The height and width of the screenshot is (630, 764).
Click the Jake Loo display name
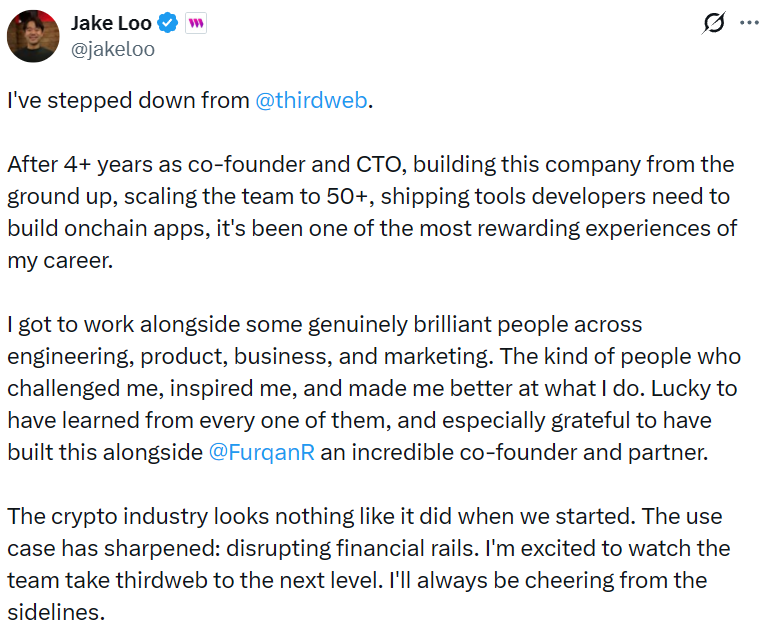(111, 24)
